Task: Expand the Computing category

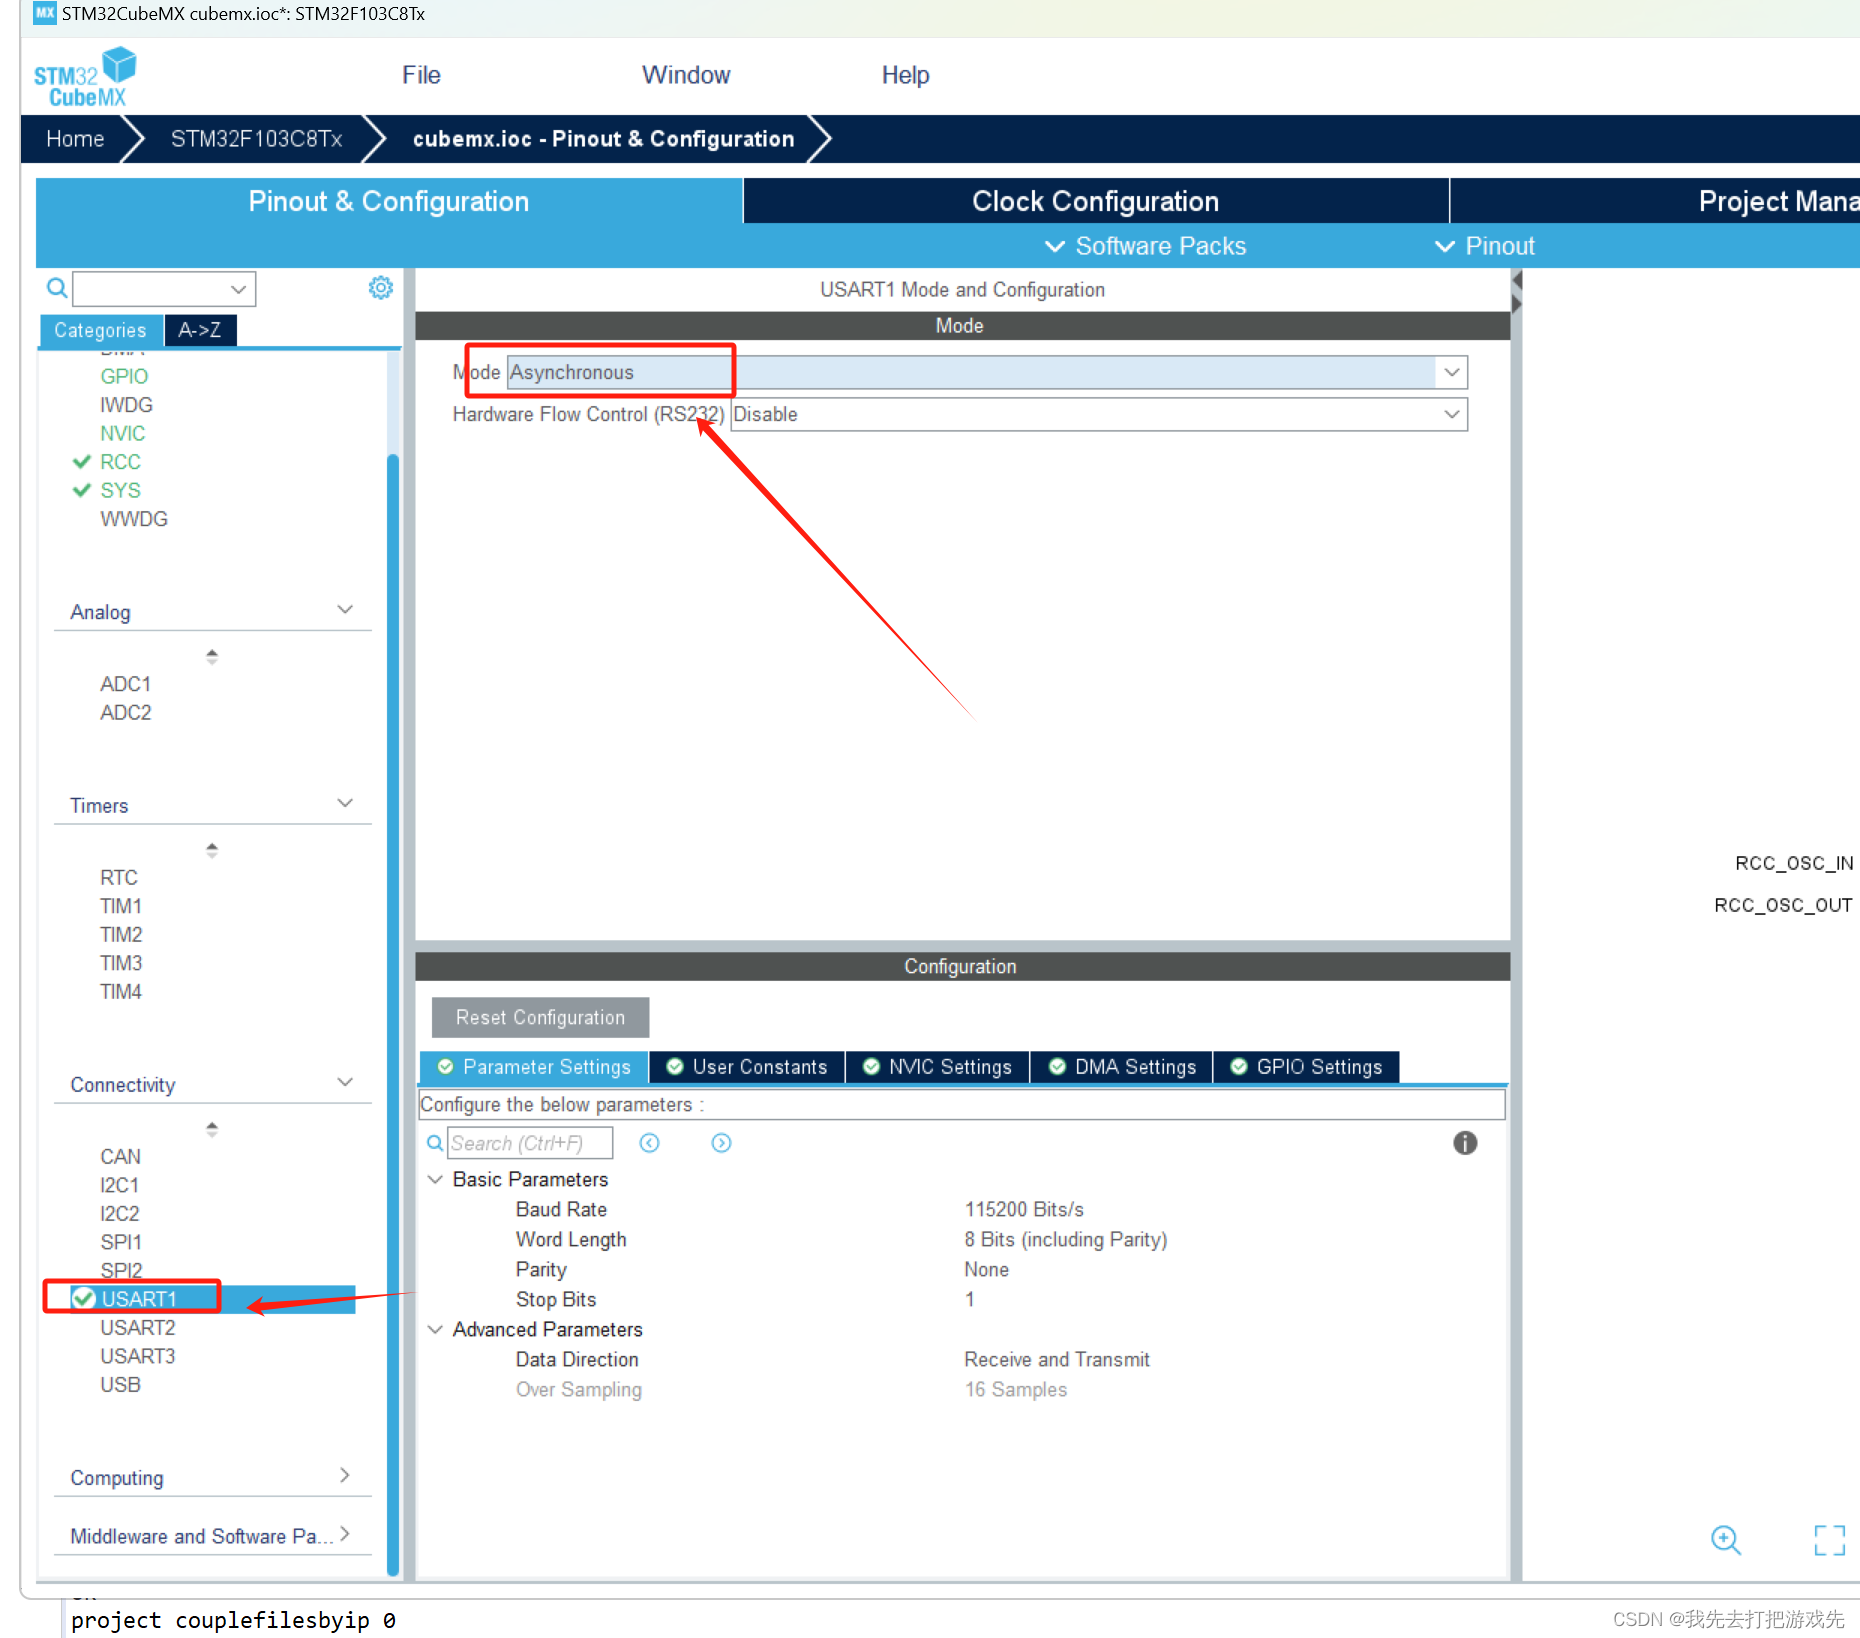Action: tap(345, 1476)
